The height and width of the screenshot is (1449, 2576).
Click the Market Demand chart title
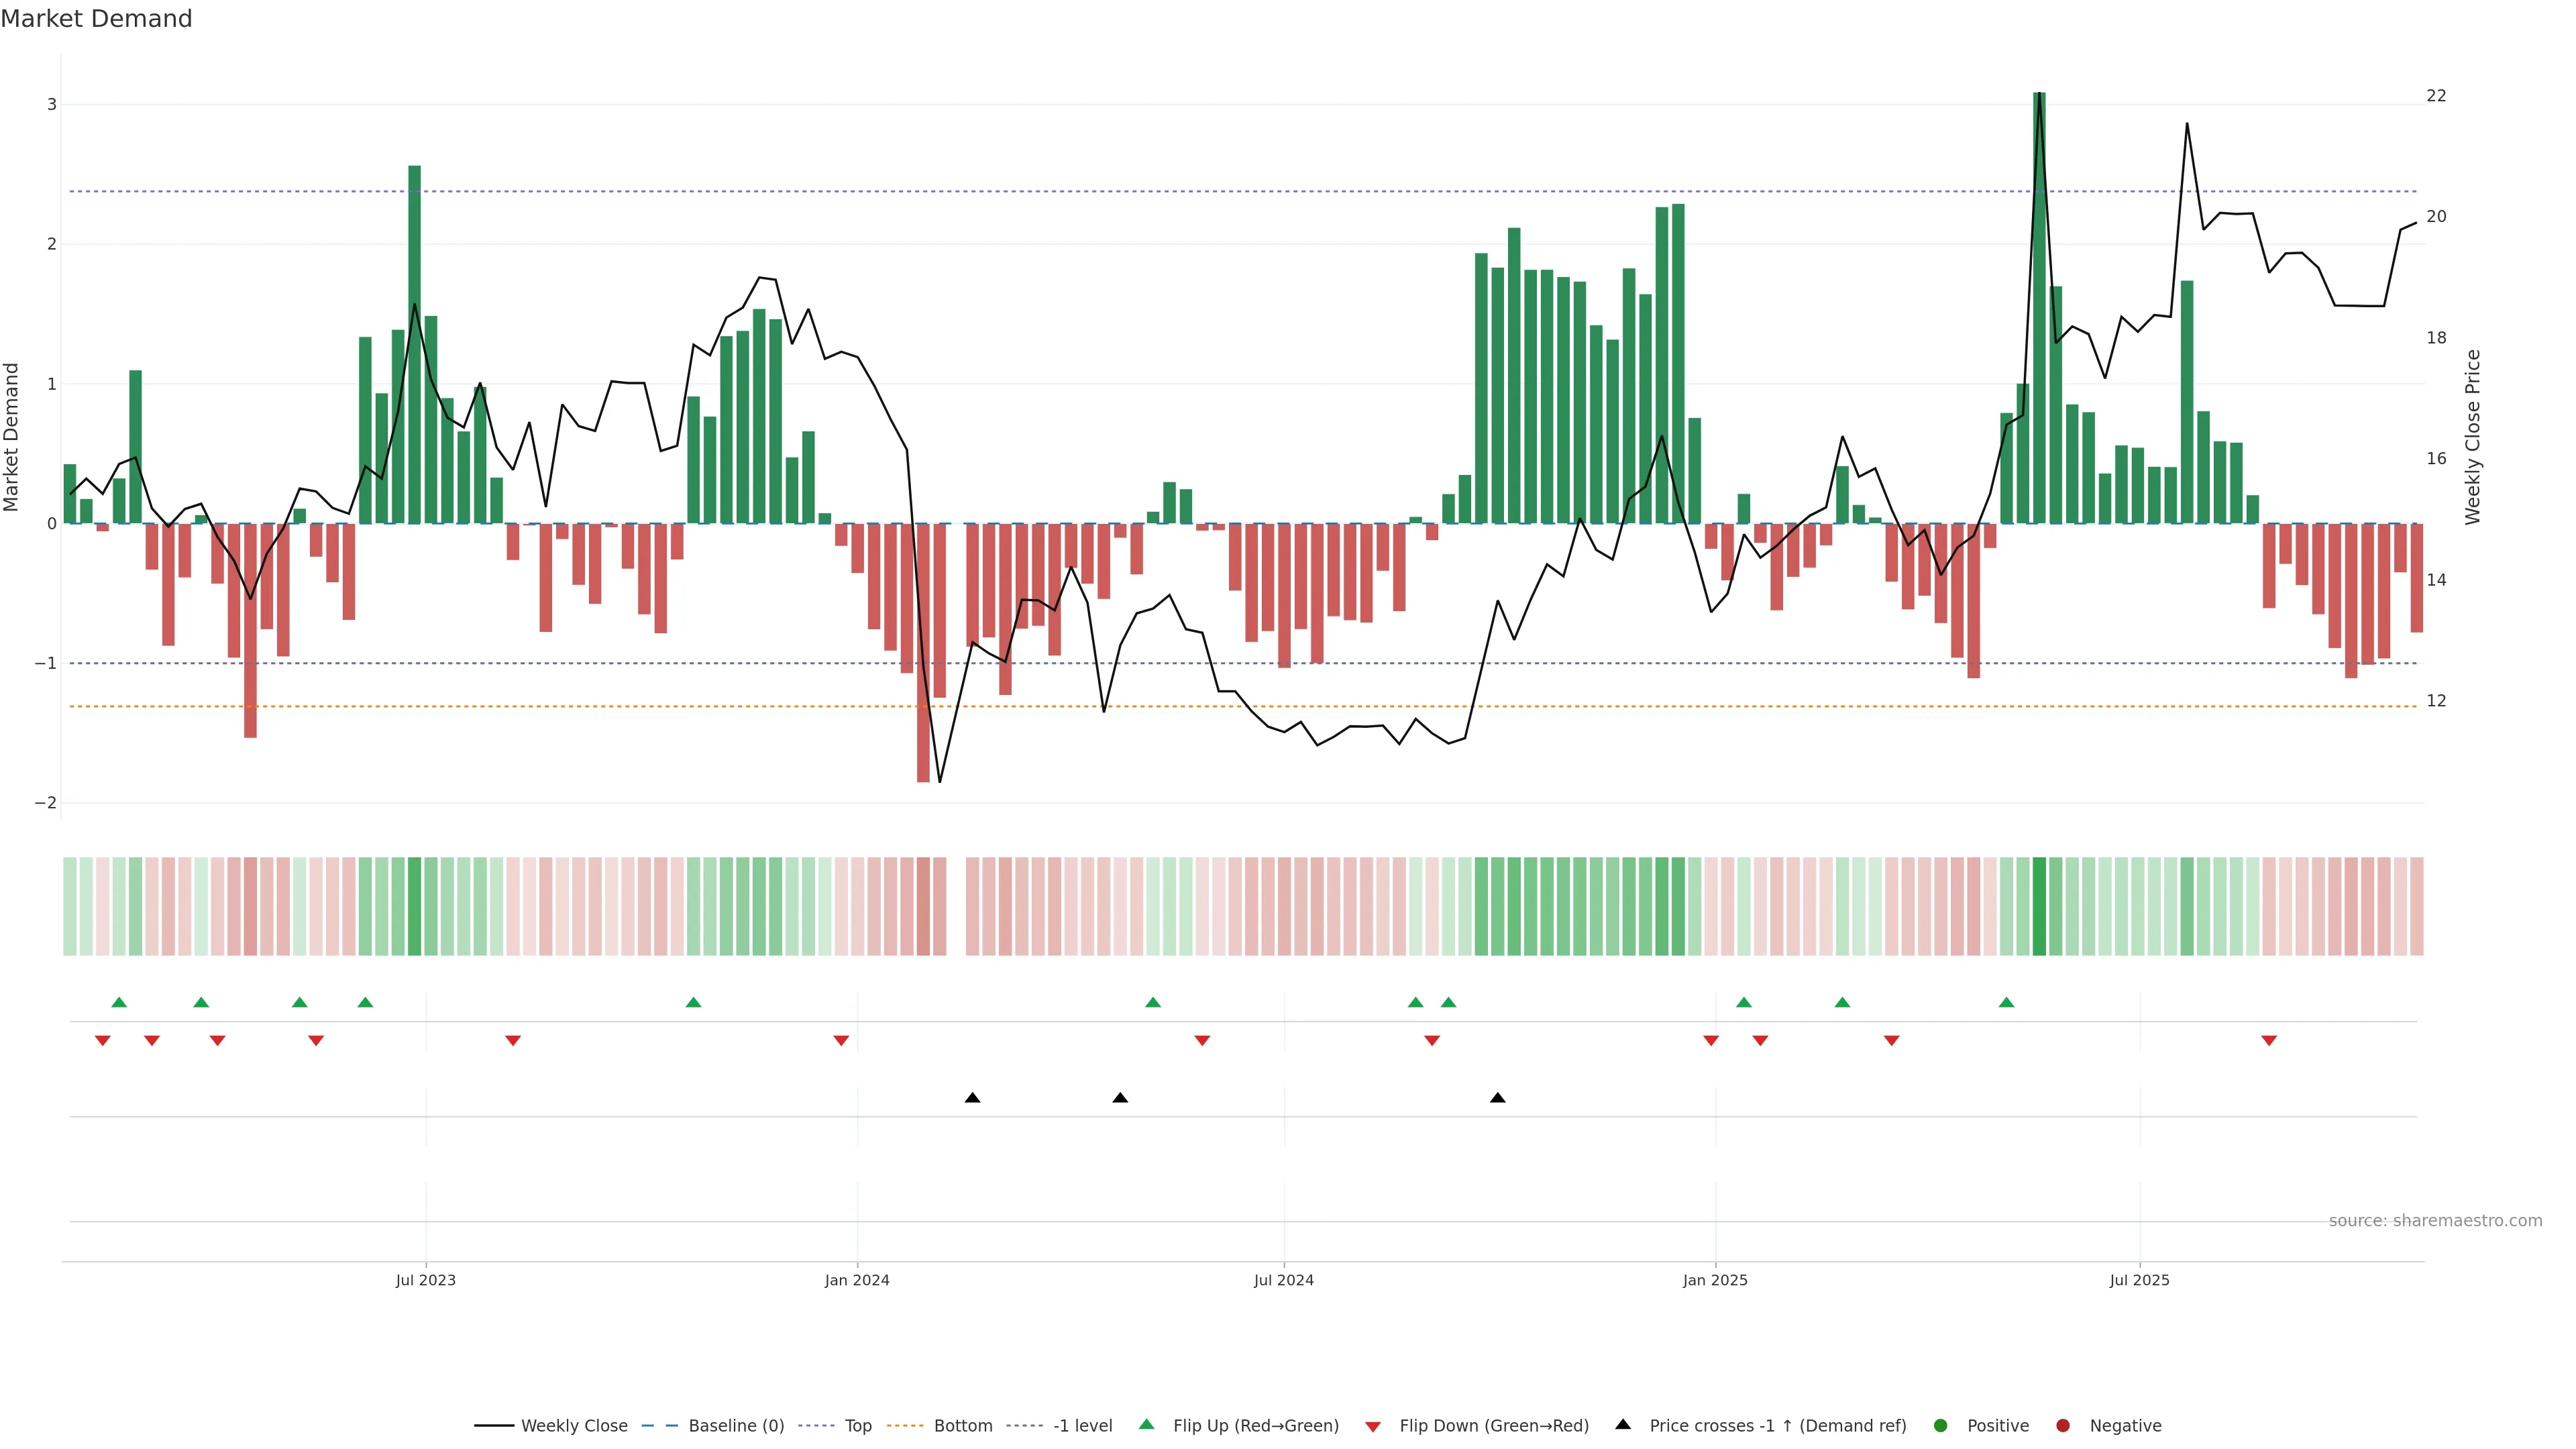(96, 19)
